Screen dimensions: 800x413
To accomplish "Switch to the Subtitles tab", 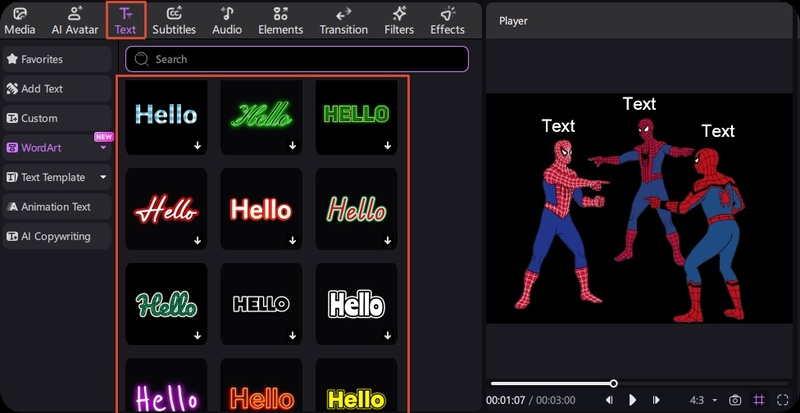I will [x=174, y=21].
